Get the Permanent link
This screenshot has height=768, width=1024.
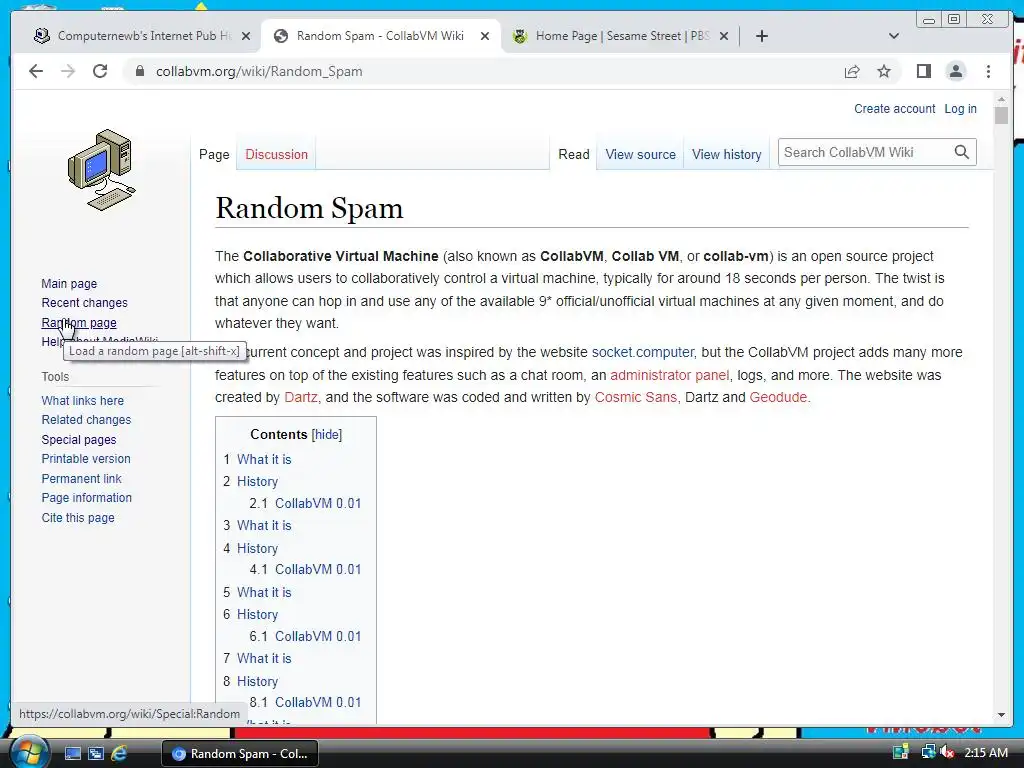(x=82, y=479)
